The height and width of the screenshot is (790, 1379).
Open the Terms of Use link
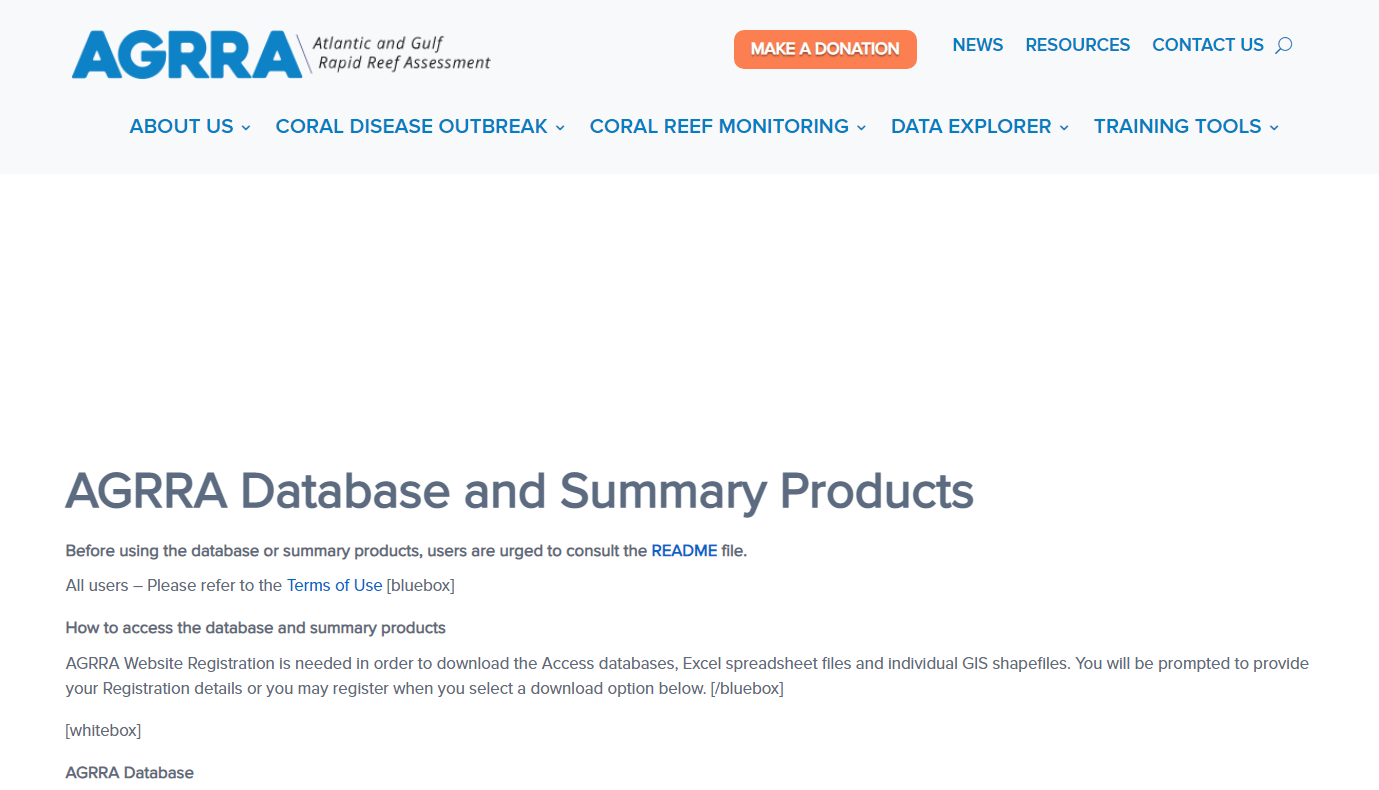click(x=334, y=586)
